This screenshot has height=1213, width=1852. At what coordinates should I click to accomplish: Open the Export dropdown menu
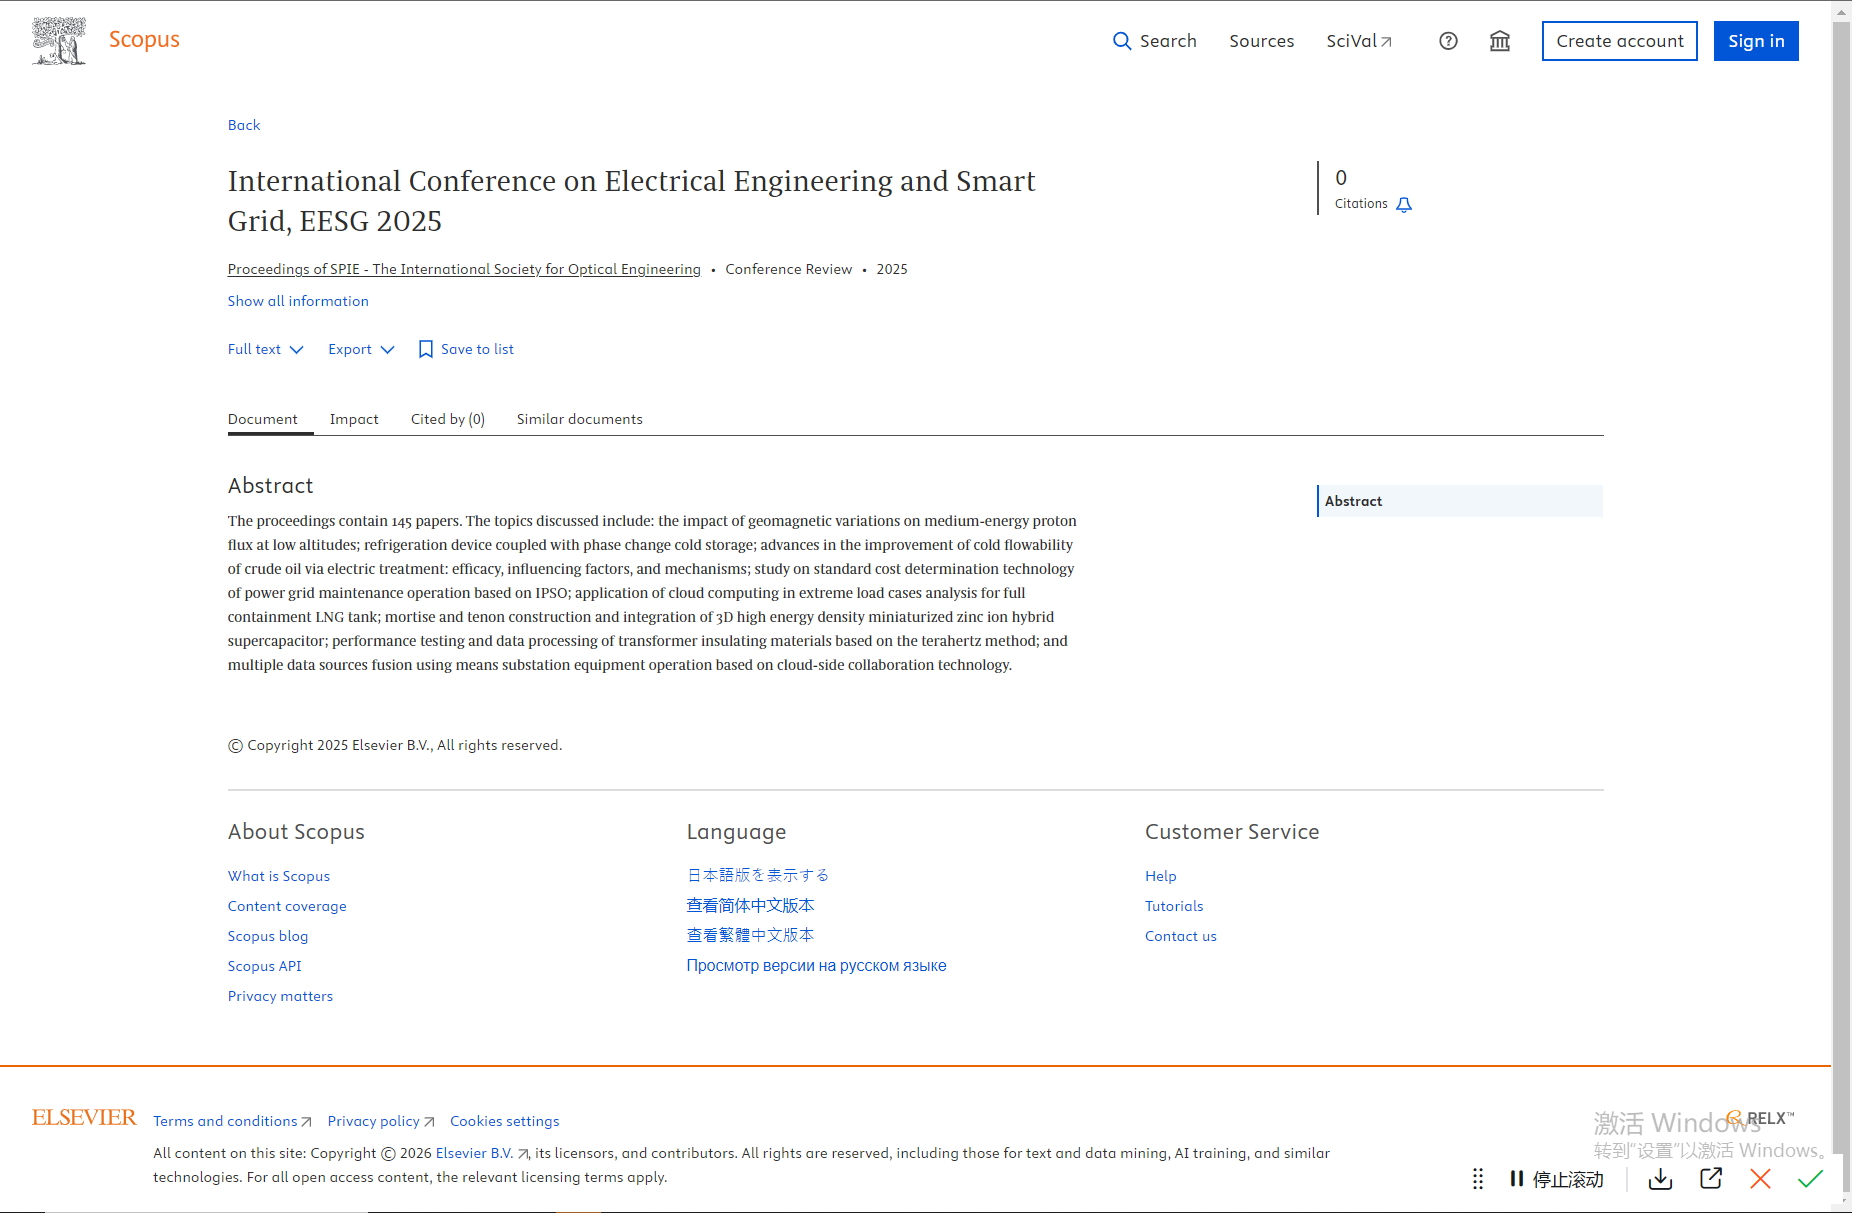(x=361, y=349)
